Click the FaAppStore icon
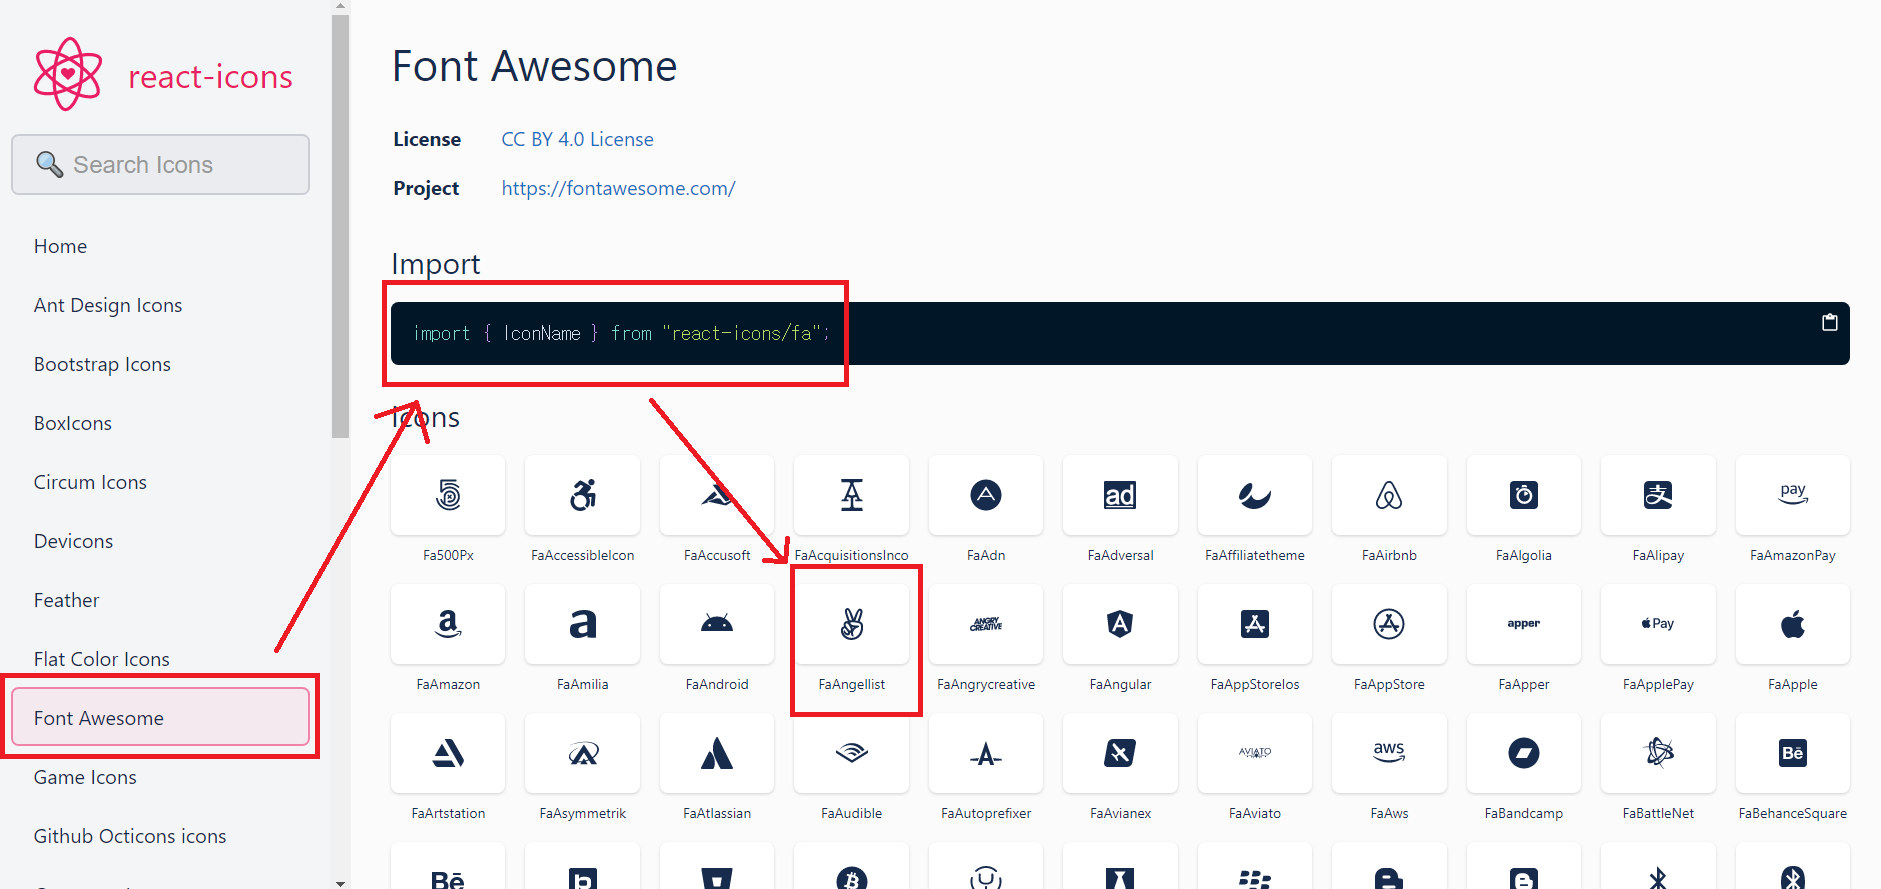The image size is (1881, 889). 1389,624
